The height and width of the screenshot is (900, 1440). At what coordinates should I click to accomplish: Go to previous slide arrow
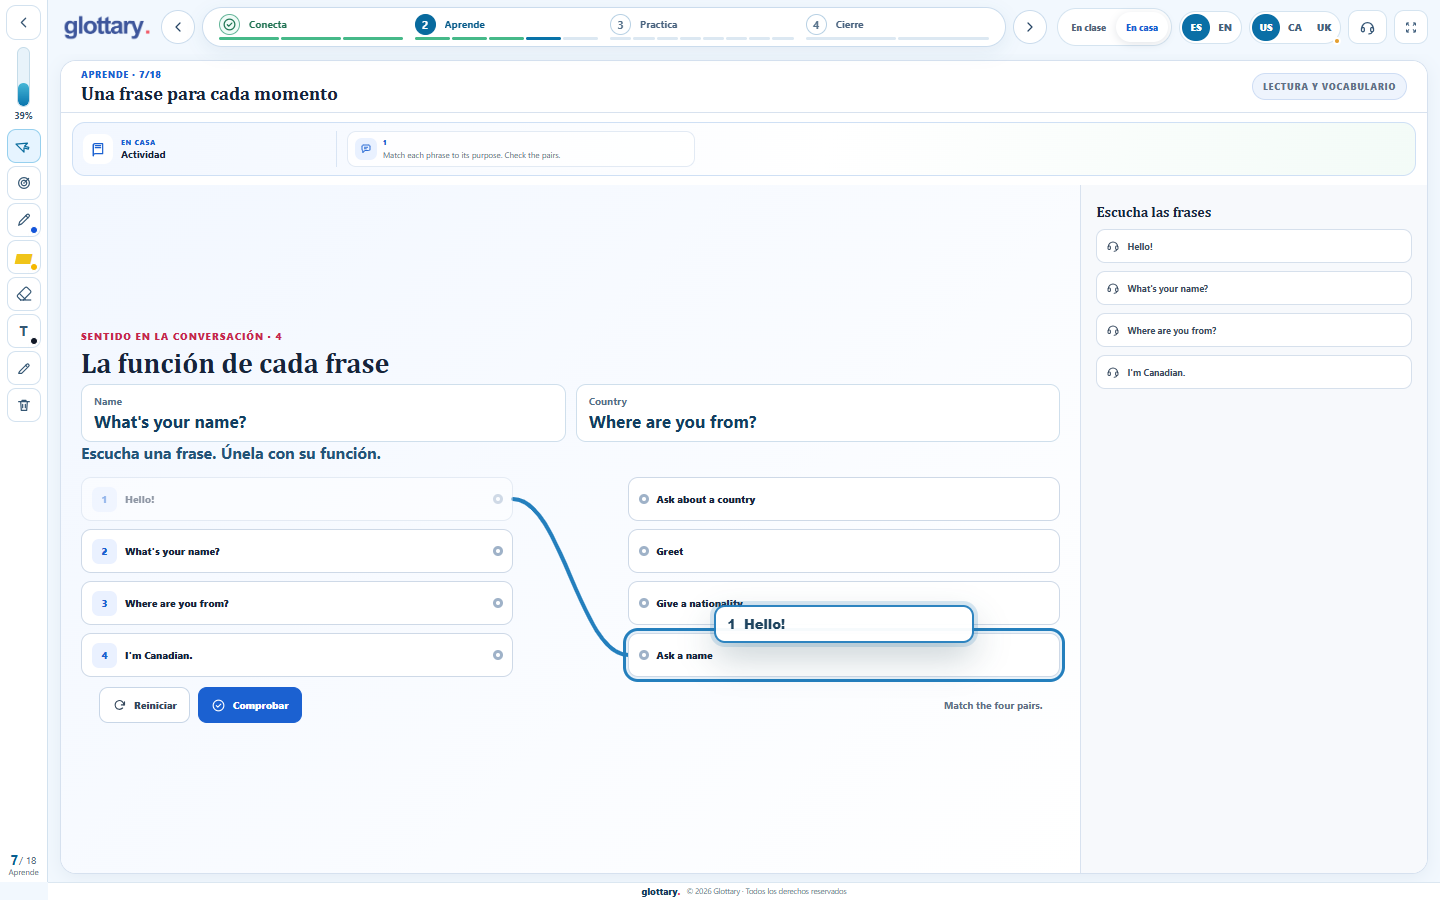pyautogui.click(x=178, y=27)
